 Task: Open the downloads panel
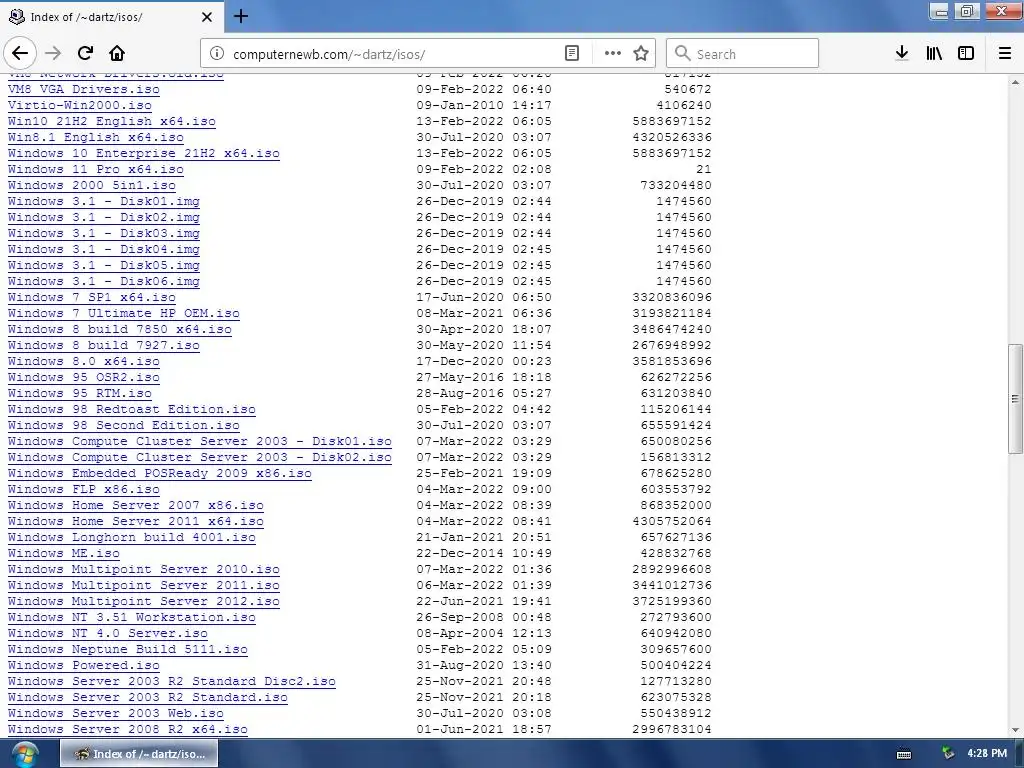[902, 53]
